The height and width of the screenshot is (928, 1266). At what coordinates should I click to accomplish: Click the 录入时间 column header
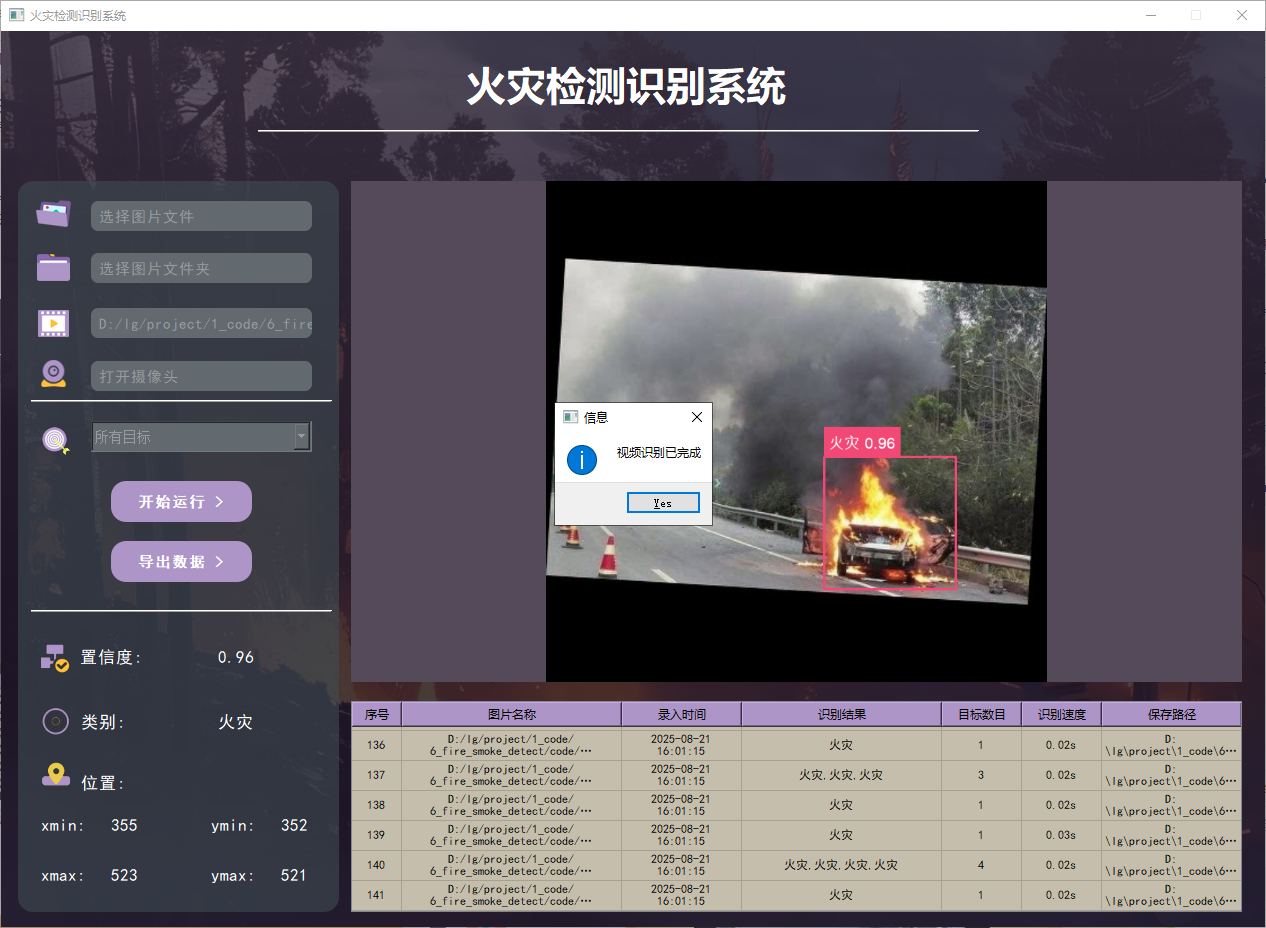[681, 714]
